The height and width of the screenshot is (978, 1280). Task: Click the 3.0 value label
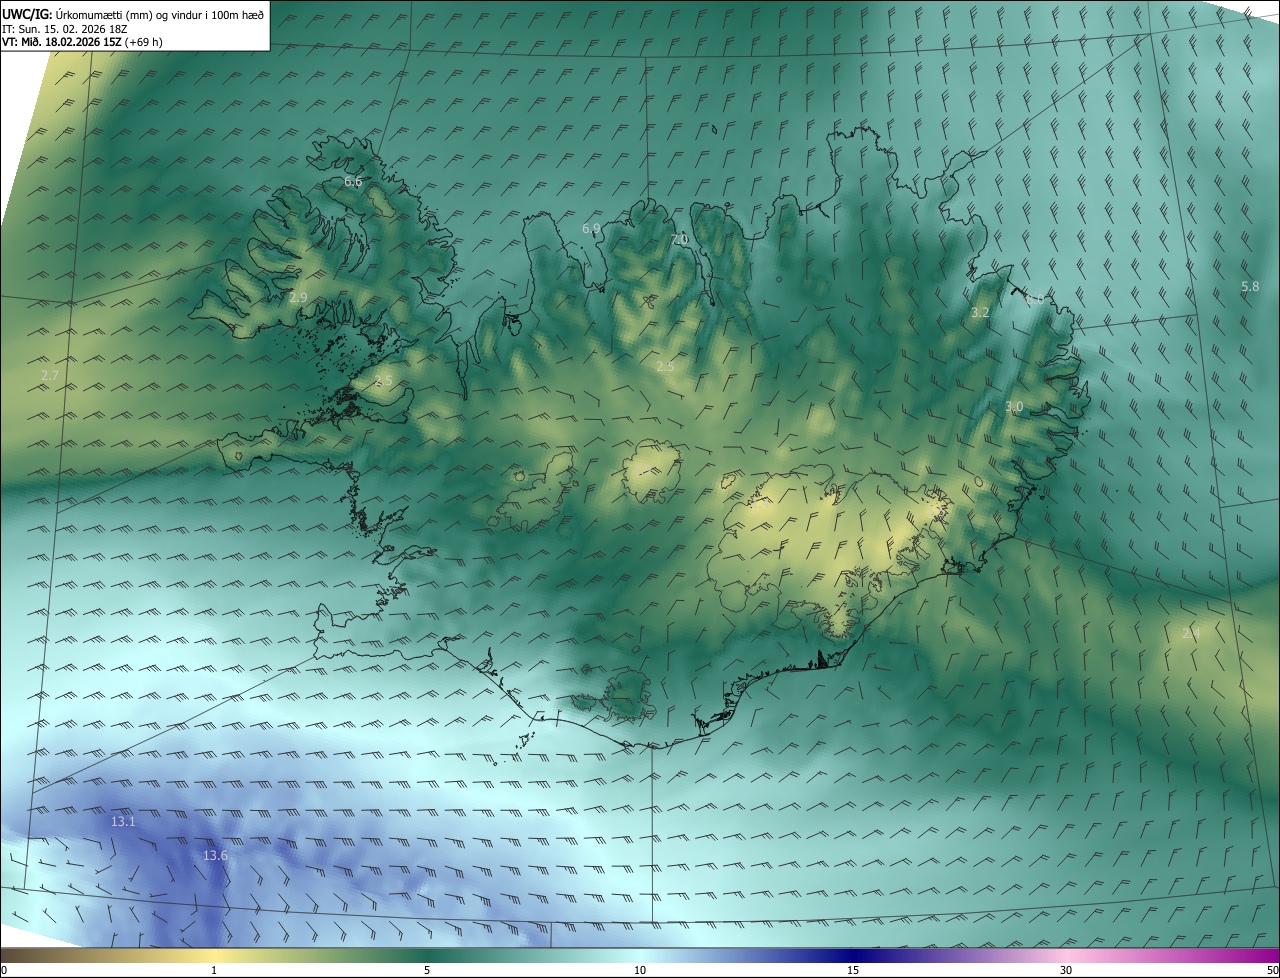pos(1014,407)
